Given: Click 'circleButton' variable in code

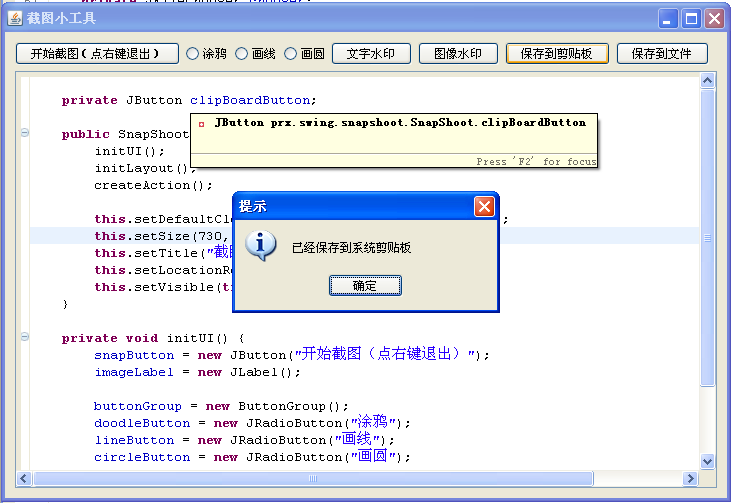Looking at the screenshot, I should (142, 457).
